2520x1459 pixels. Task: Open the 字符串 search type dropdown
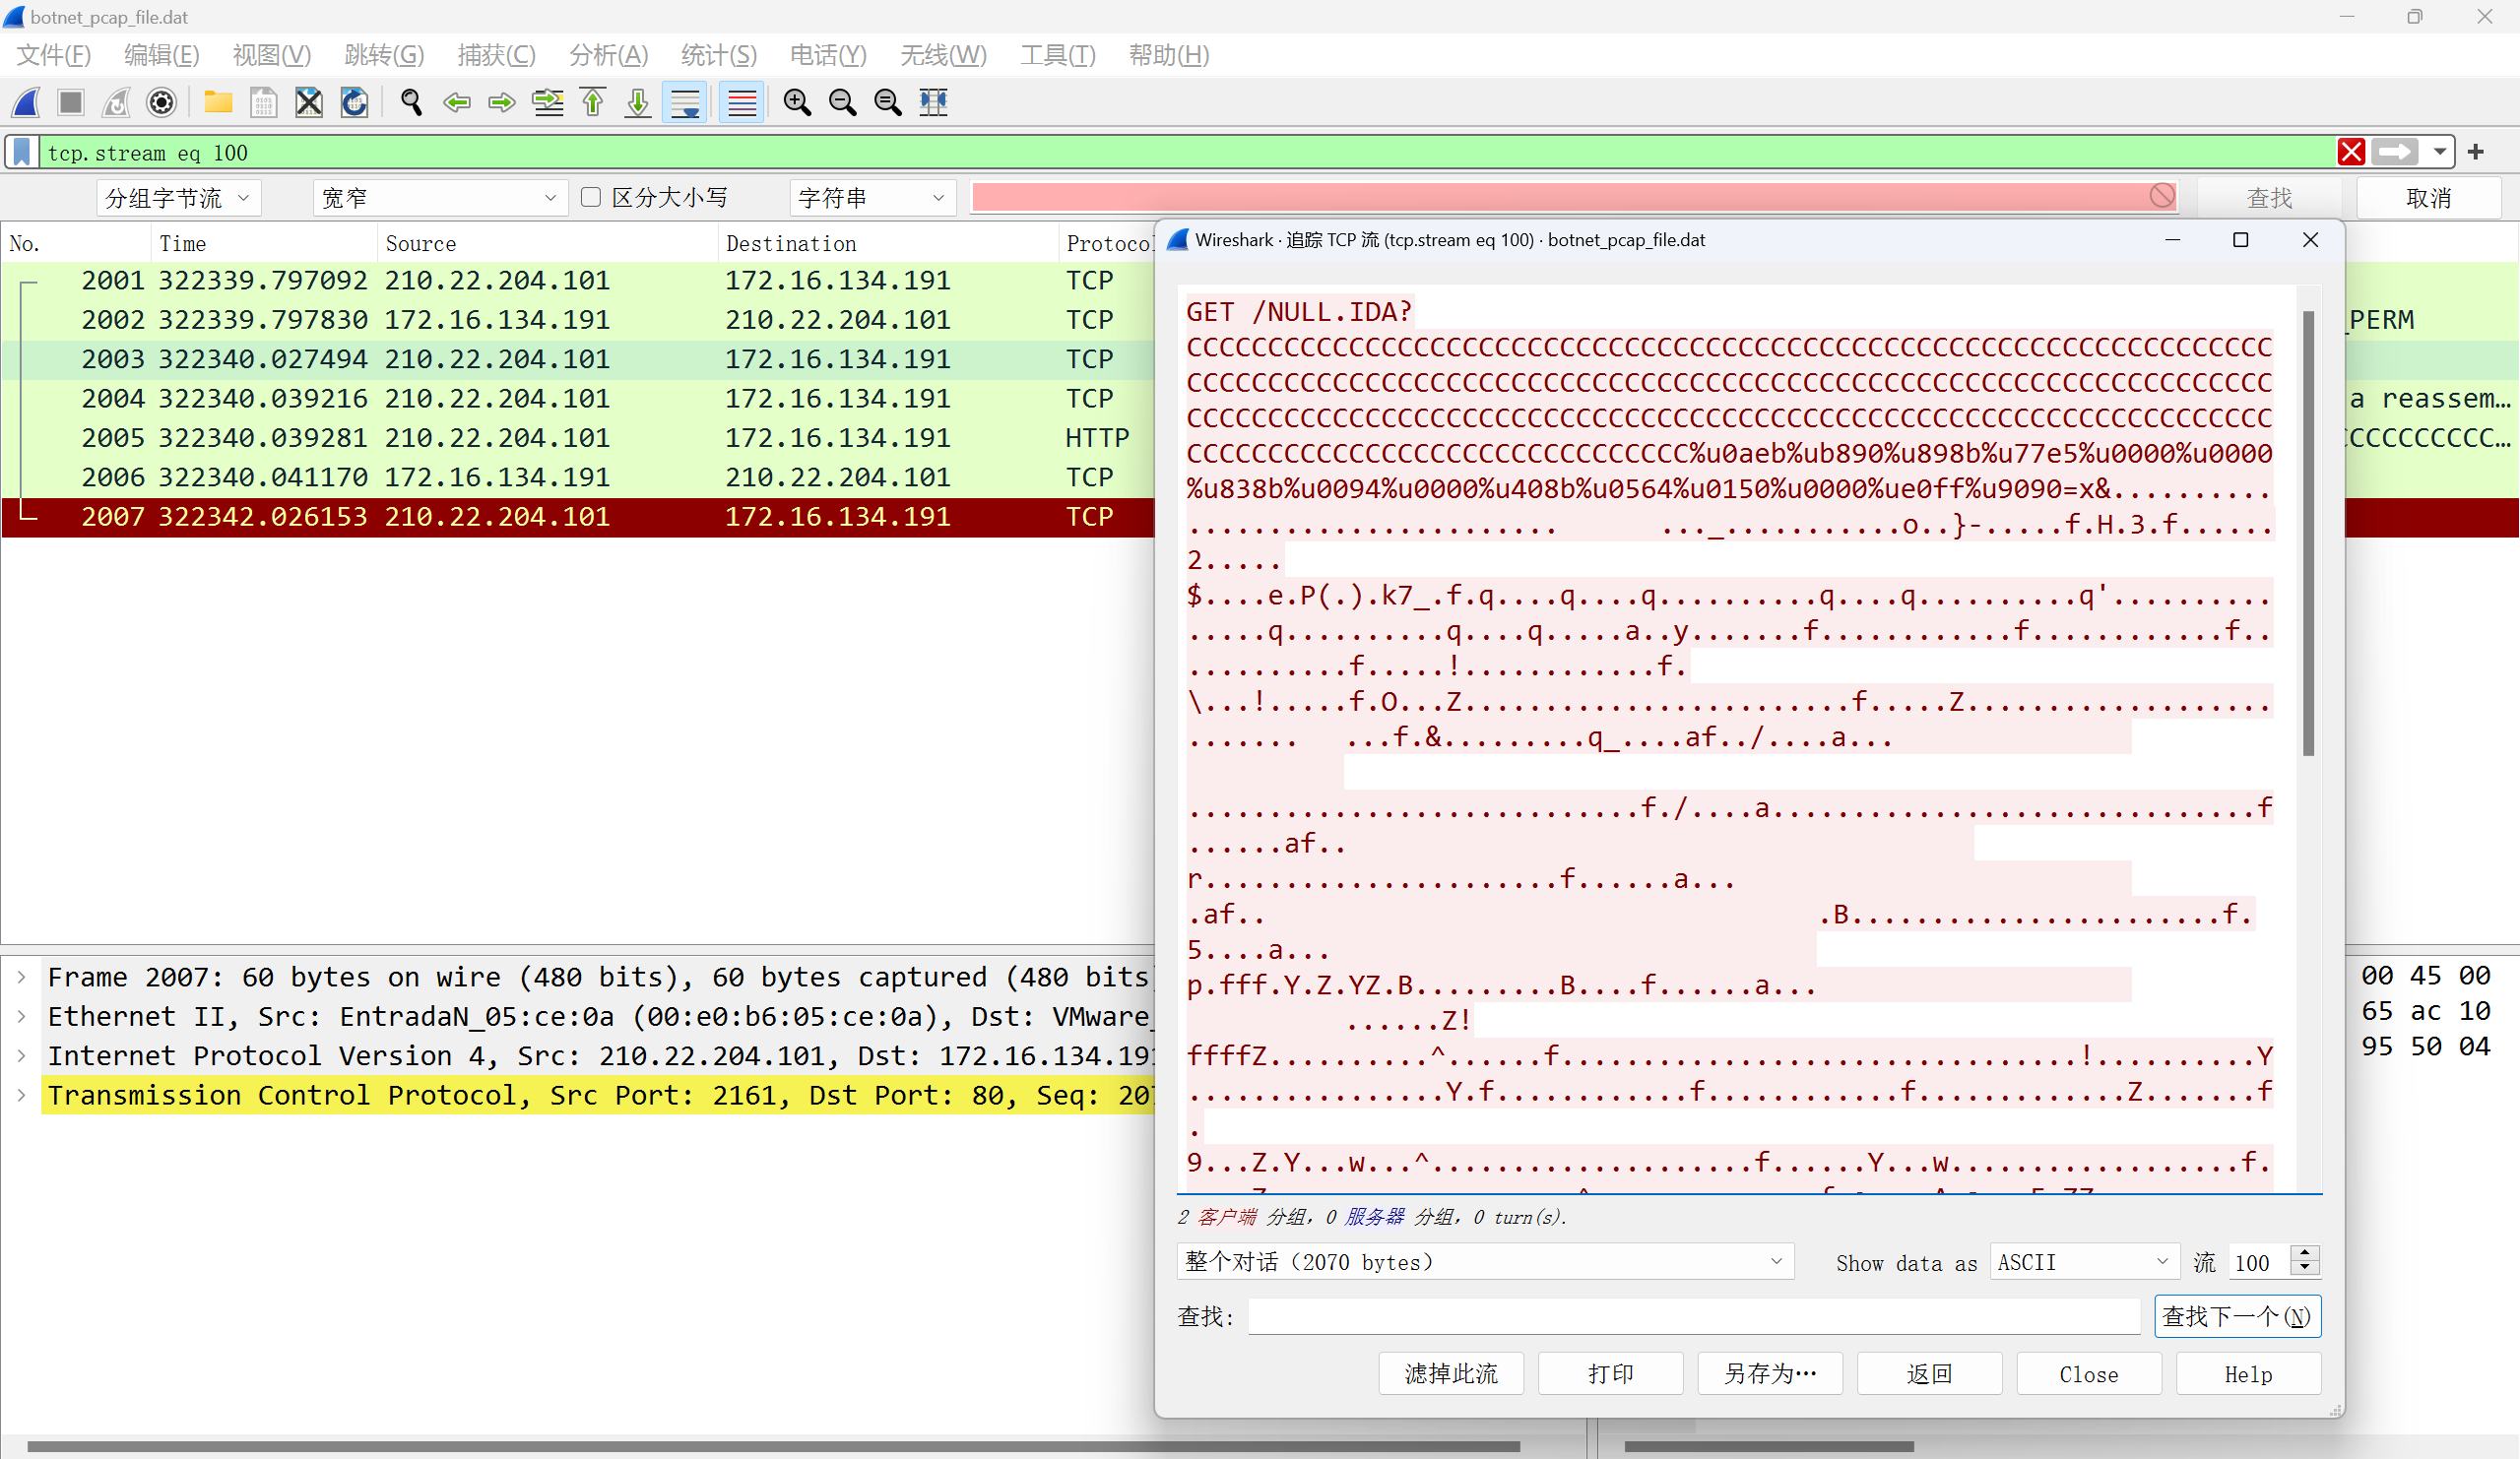[872, 198]
